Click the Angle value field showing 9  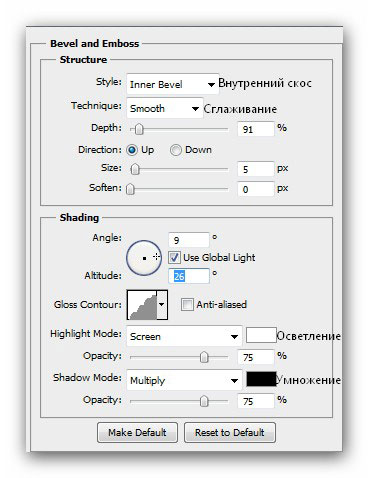pyautogui.click(x=189, y=240)
